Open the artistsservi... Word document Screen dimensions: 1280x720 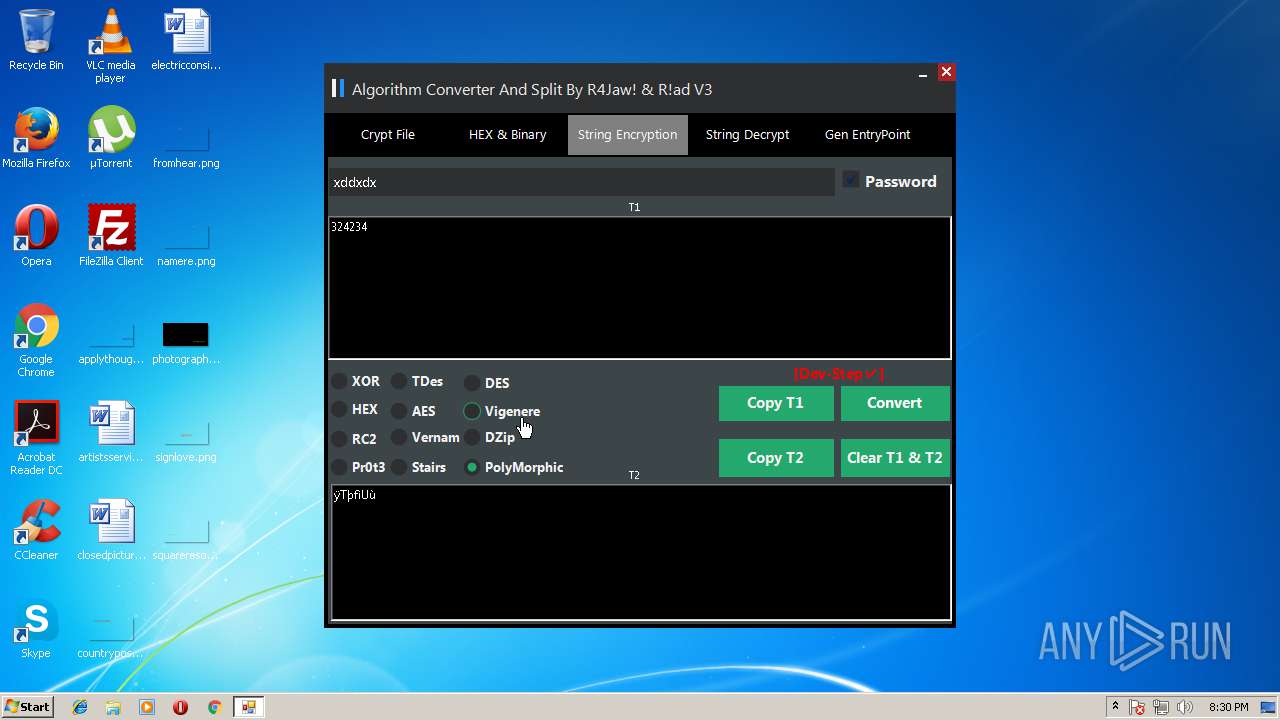tap(110, 432)
